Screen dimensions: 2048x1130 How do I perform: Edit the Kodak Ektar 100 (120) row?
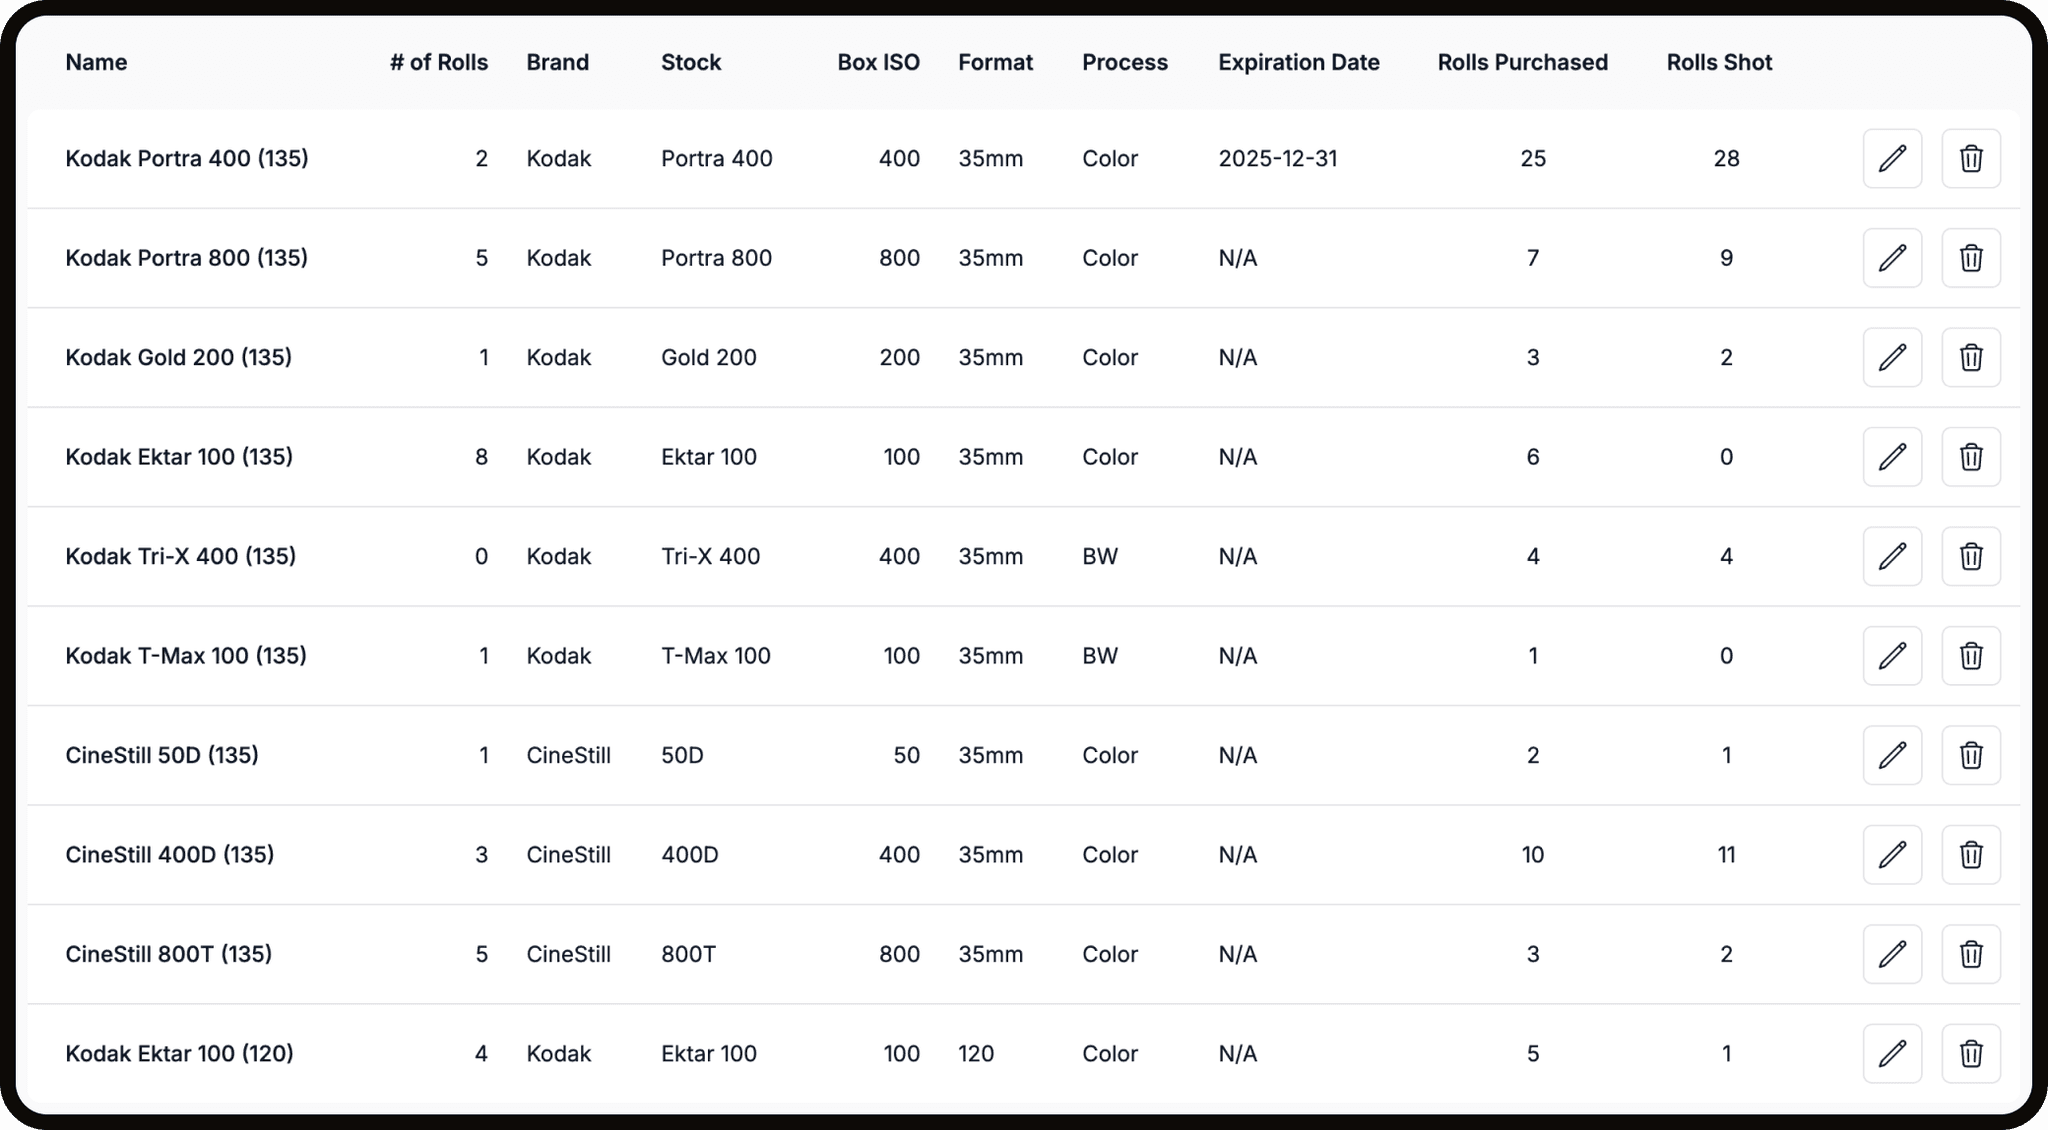point(1892,1054)
